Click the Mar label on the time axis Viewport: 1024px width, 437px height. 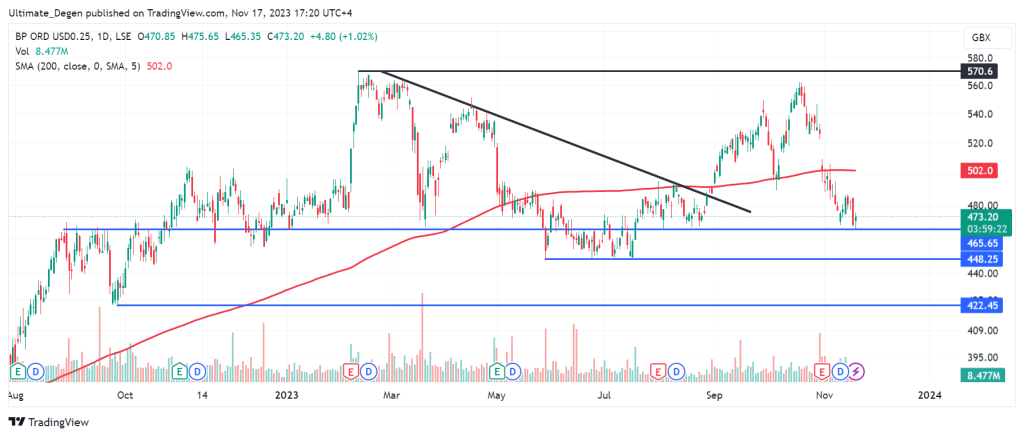click(x=391, y=395)
